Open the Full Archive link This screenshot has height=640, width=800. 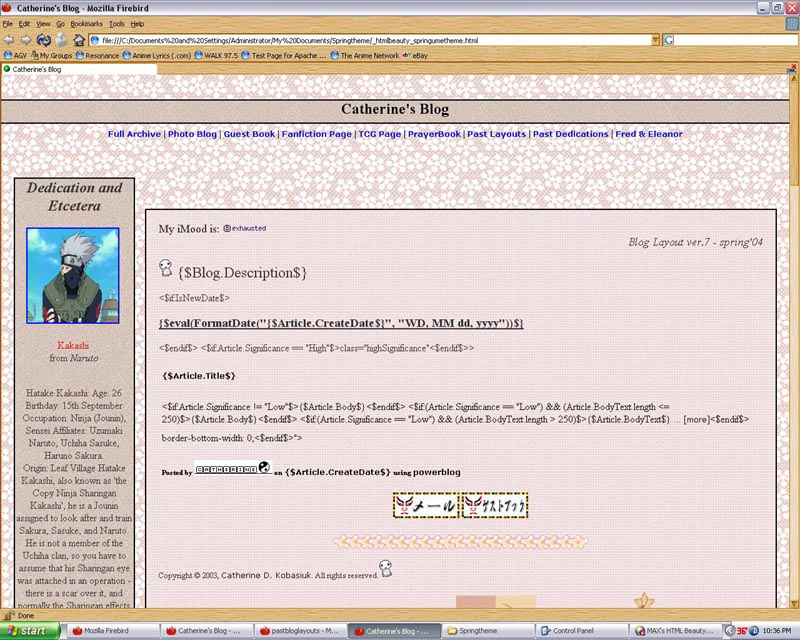[134, 134]
